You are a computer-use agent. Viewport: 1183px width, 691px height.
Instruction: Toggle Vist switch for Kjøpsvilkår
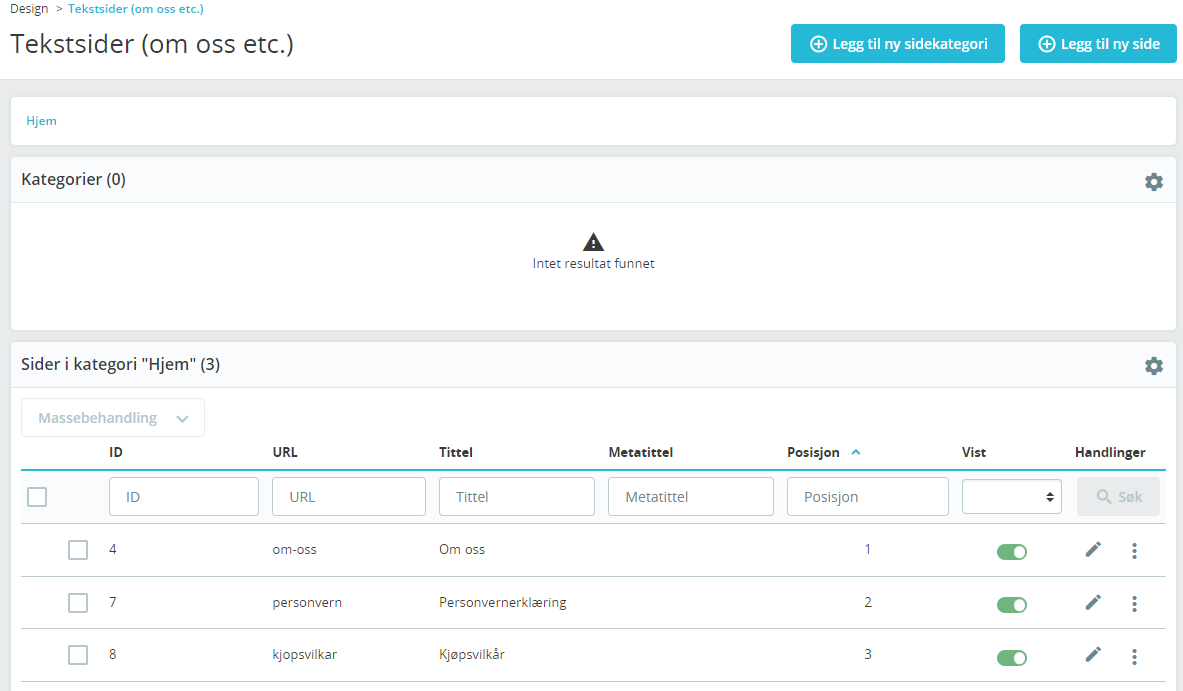(1011, 658)
